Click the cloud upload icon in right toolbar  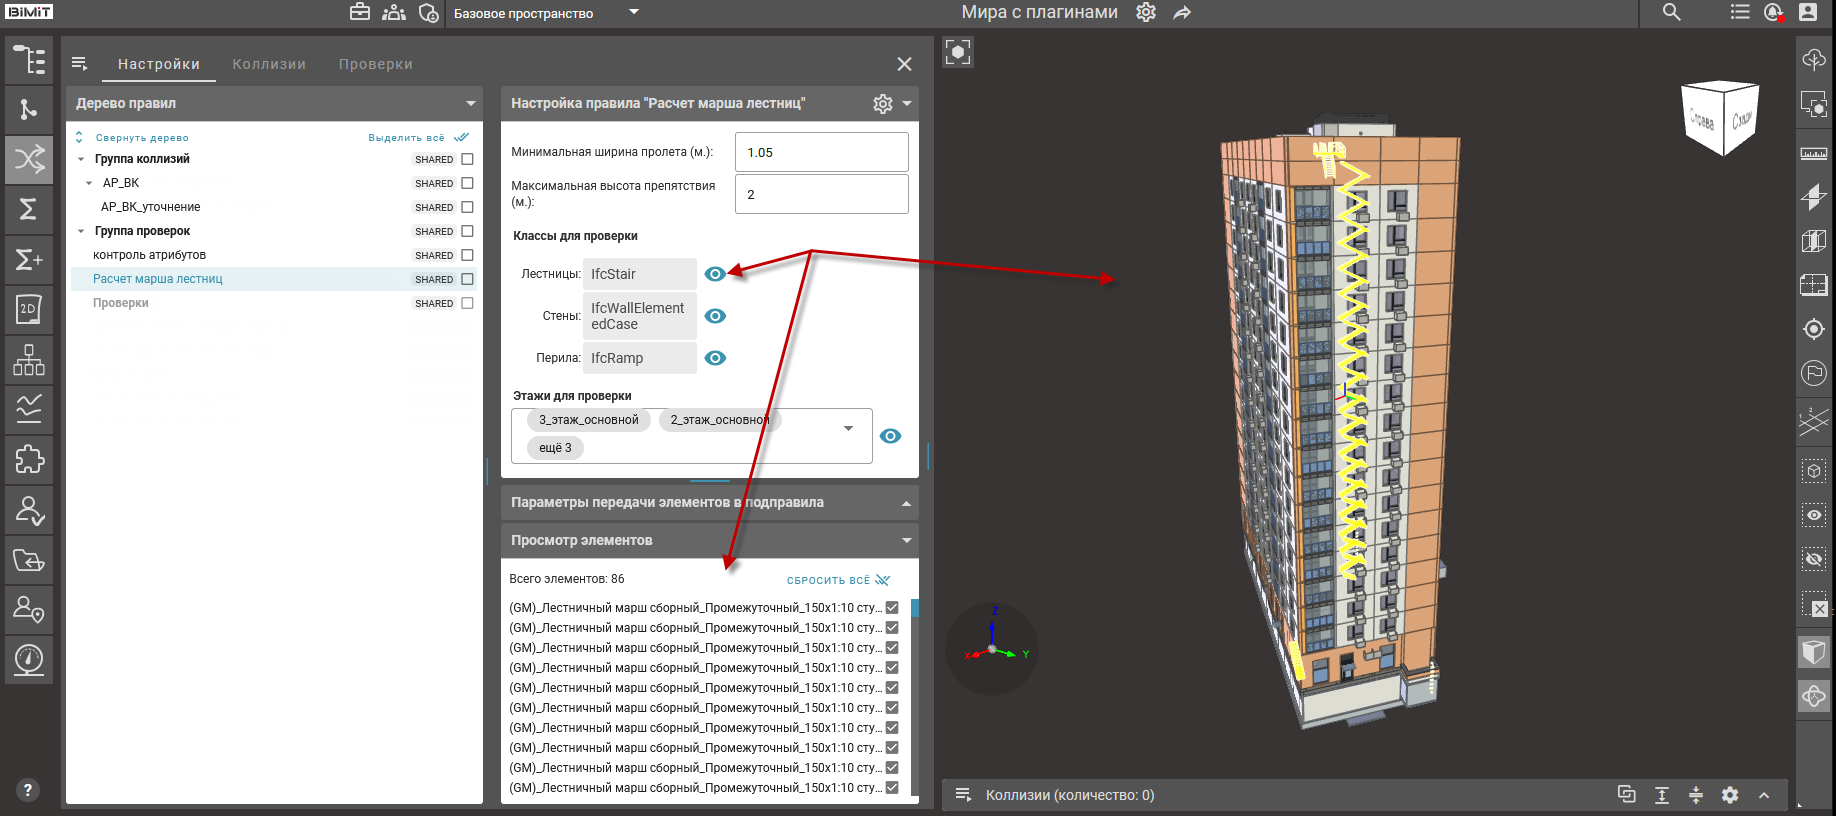pyautogui.click(x=1814, y=60)
